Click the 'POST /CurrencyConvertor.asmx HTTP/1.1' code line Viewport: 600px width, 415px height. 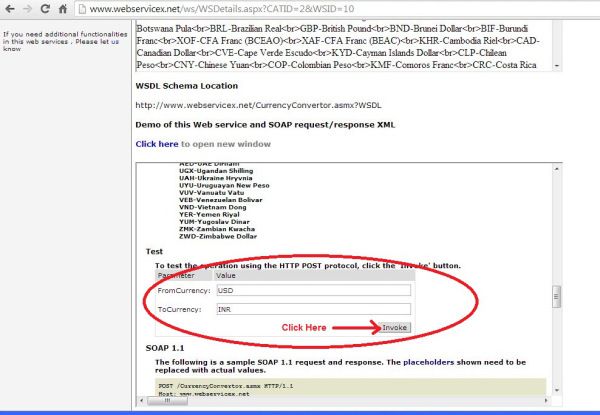[226, 386]
